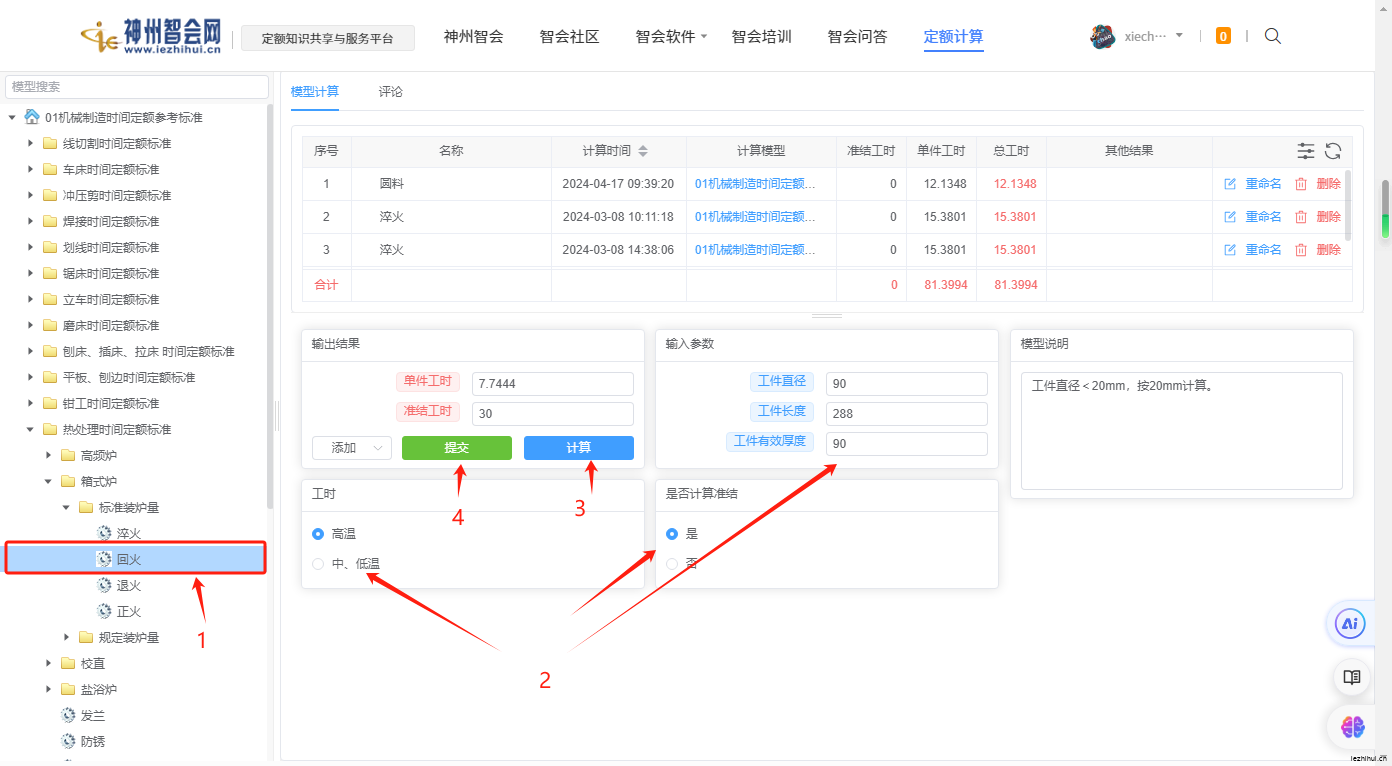Select 是 for 是否计算准结
This screenshot has width=1392, height=766.
[672, 534]
